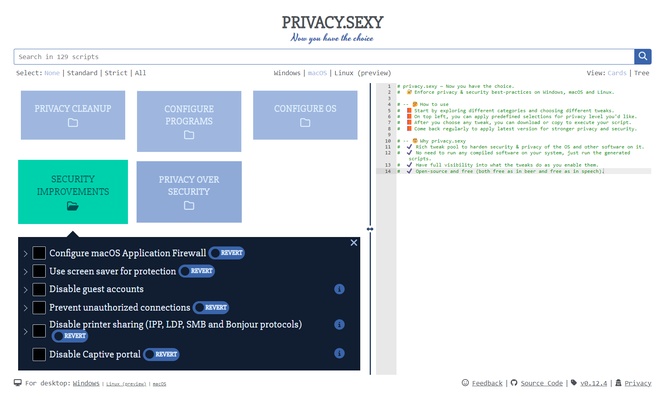Select All scripts preset
The width and height of the screenshot is (665, 400).
point(140,73)
